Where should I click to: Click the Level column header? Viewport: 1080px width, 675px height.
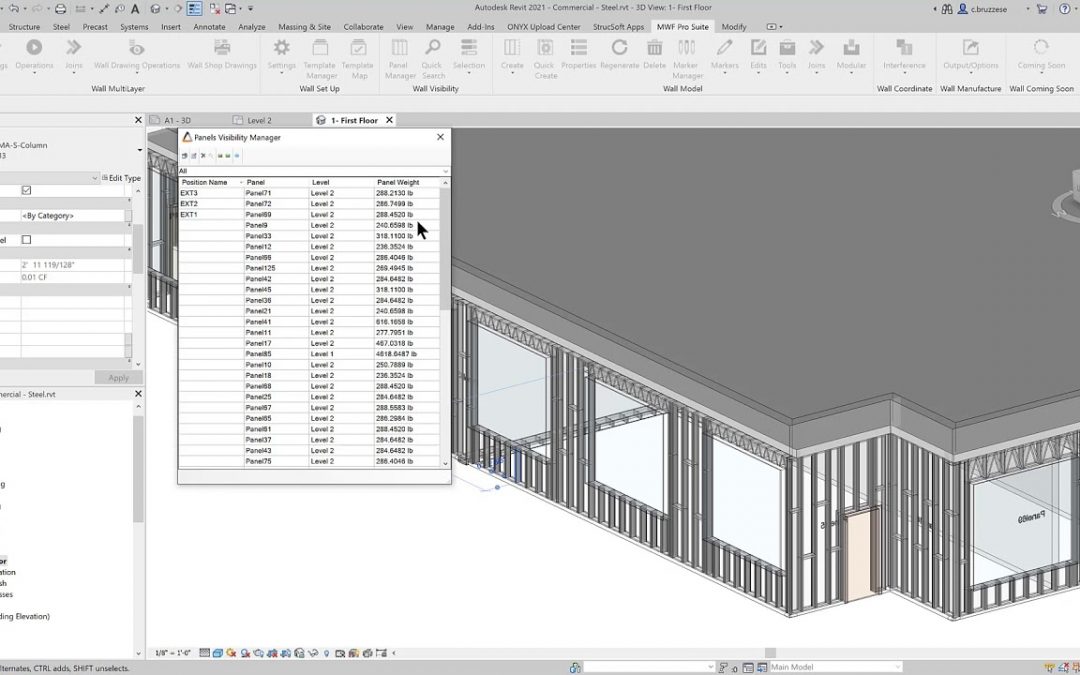342,183
